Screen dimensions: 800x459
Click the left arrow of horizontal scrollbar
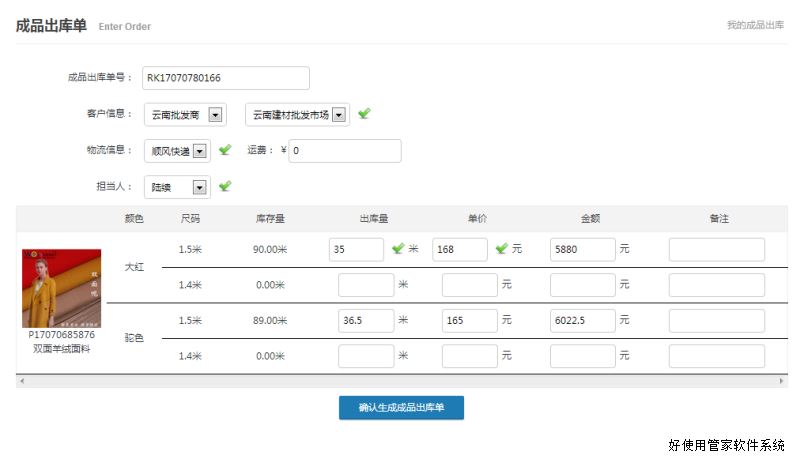[21, 381]
